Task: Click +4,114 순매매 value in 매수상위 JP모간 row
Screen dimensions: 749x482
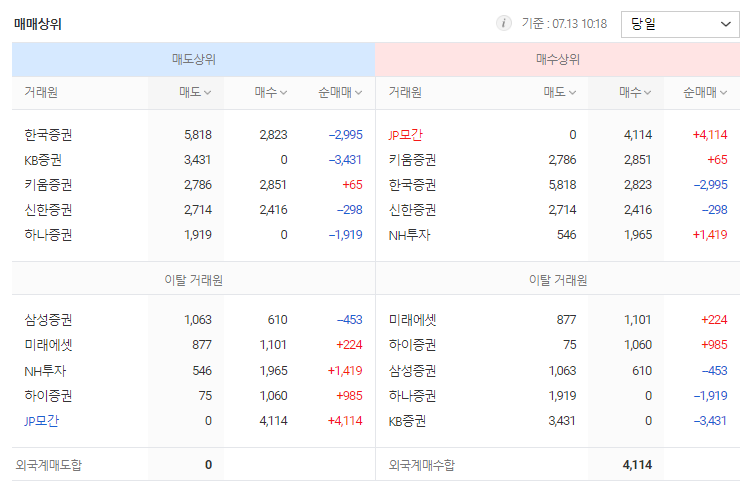Action: (710, 135)
